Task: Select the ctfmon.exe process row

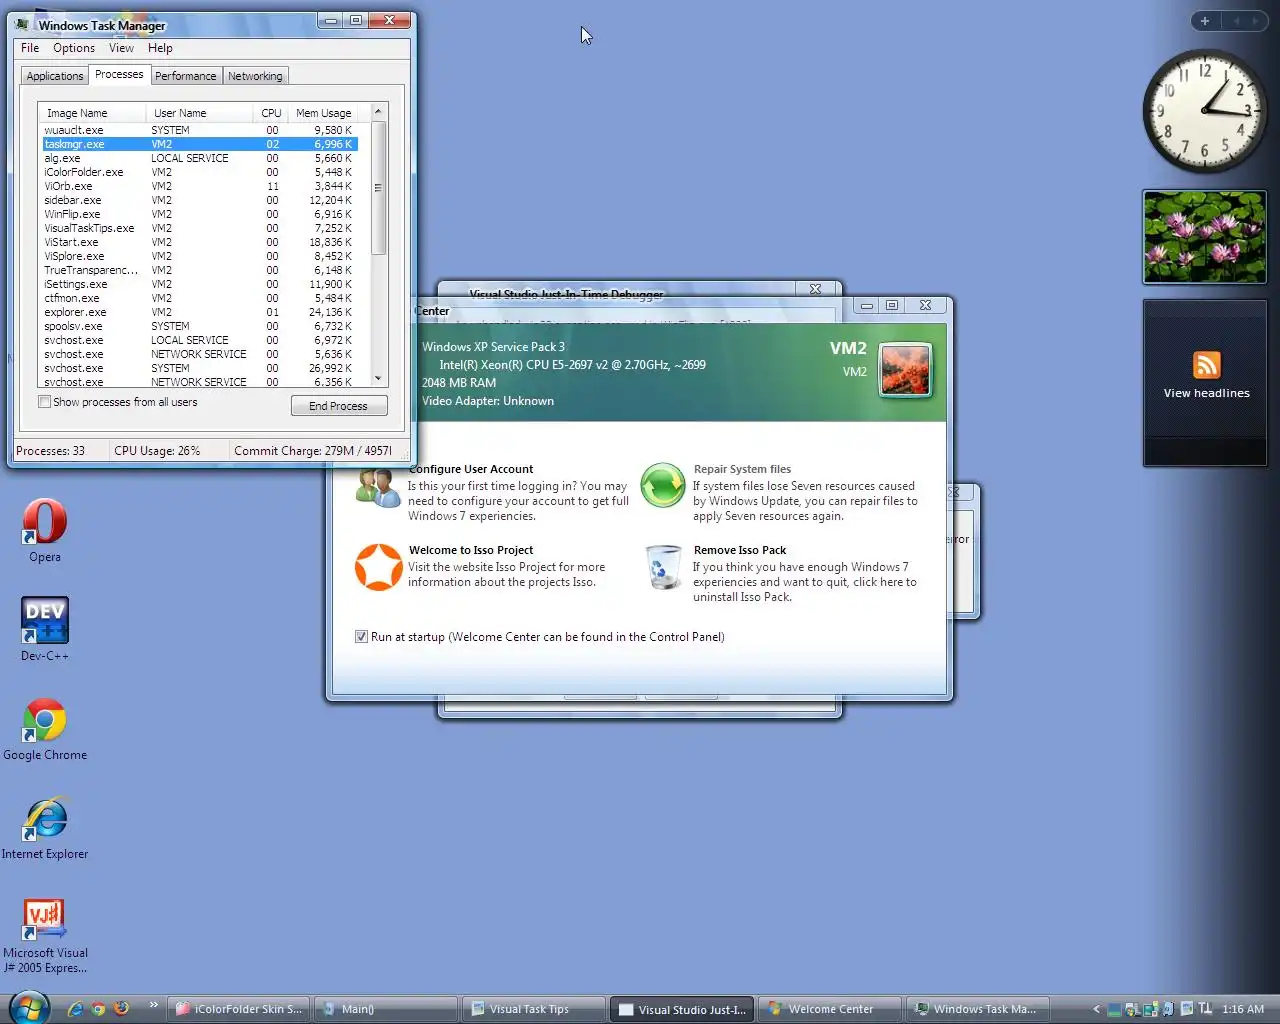Action: 199,298
